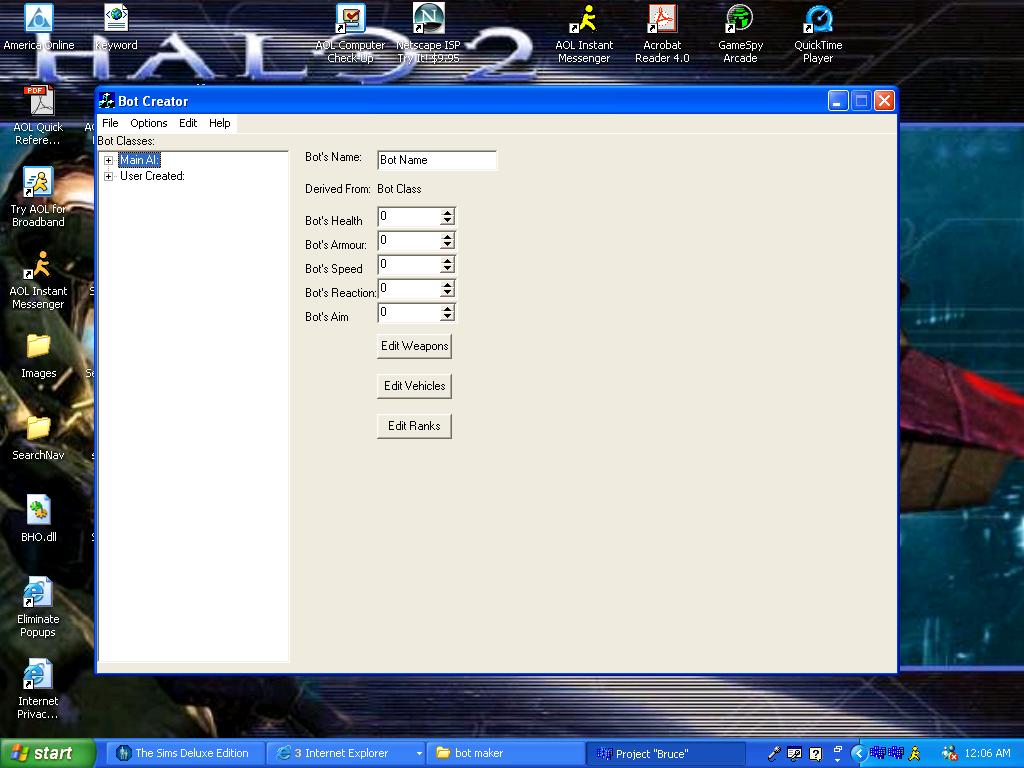Image resolution: width=1024 pixels, height=768 pixels.
Task: Click the AIM running man tray icon
Action: (914, 754)
